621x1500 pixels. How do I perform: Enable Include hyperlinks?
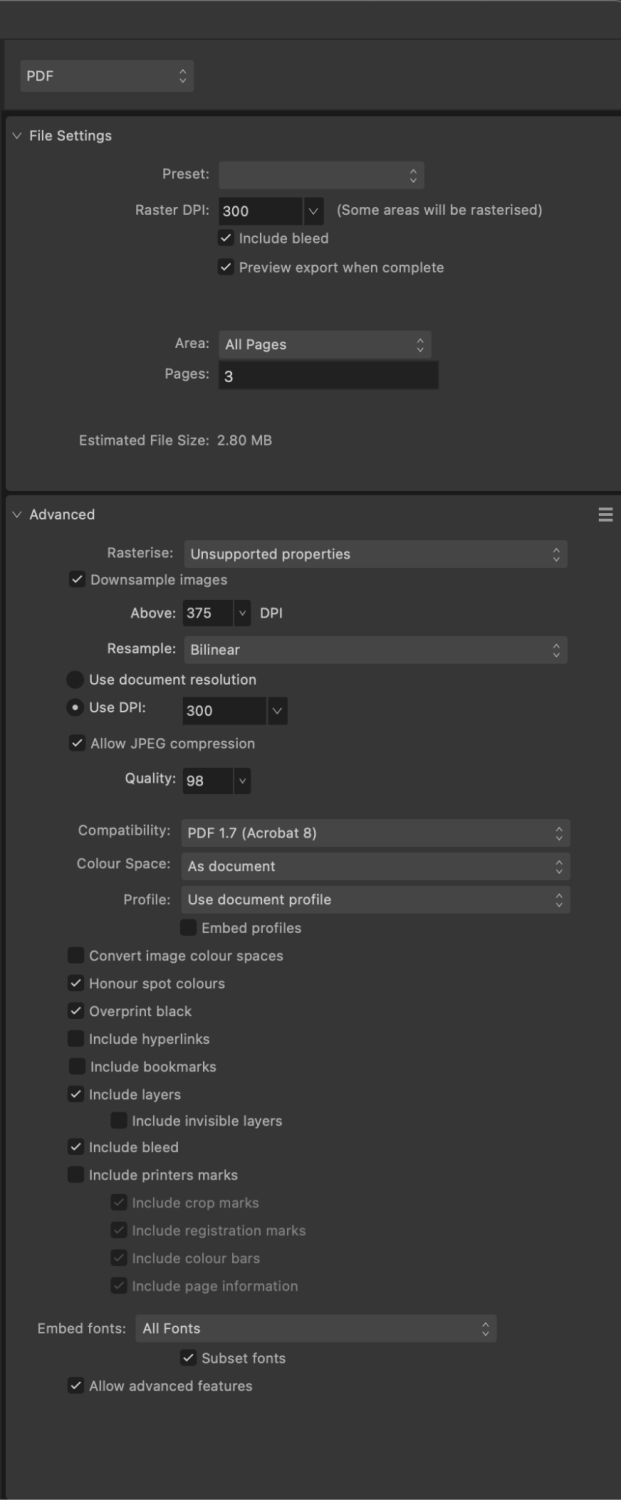click(x=75, y=1038)
